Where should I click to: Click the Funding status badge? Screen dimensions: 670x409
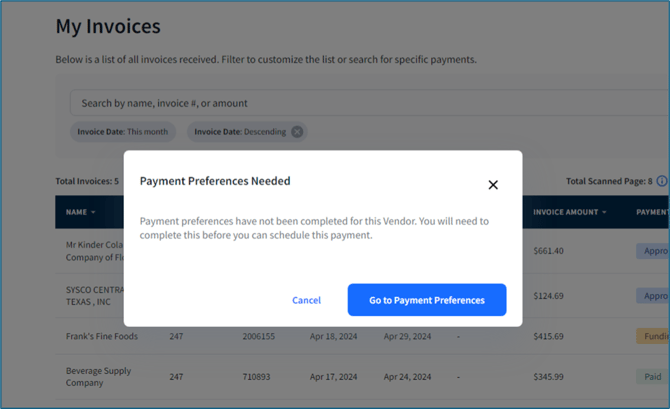652,337
